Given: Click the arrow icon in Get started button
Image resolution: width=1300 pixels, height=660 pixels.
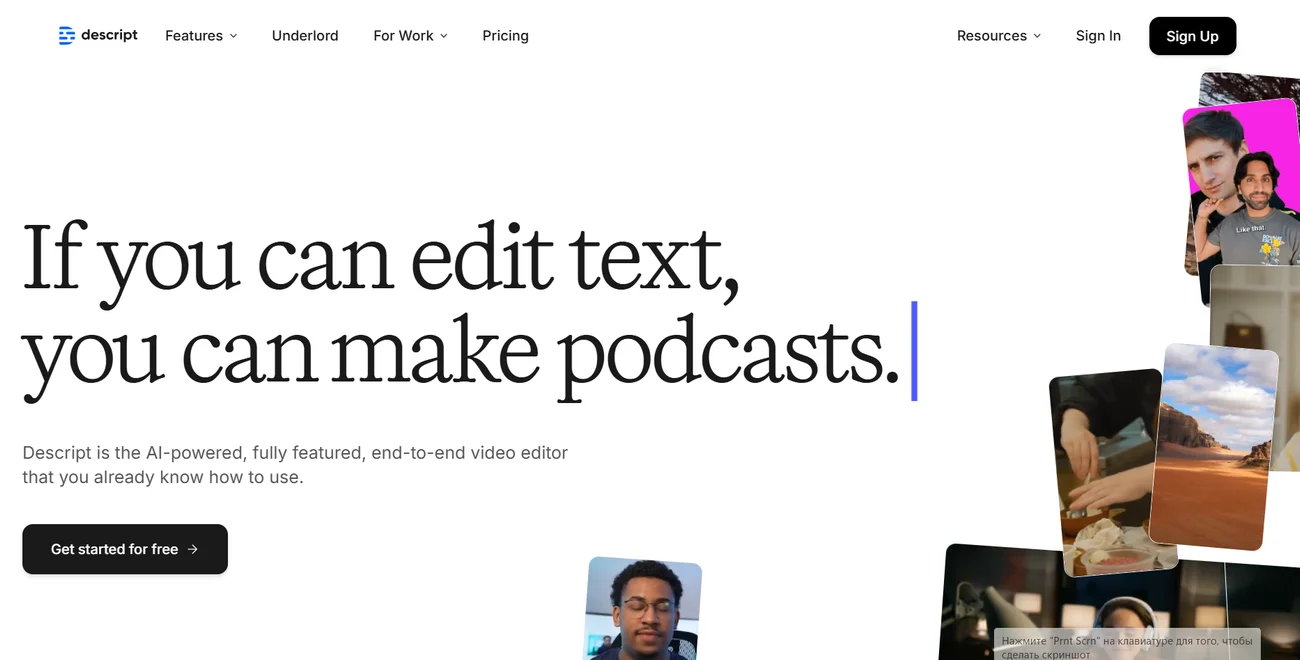Looking at the screenshot, I should 193,549.
